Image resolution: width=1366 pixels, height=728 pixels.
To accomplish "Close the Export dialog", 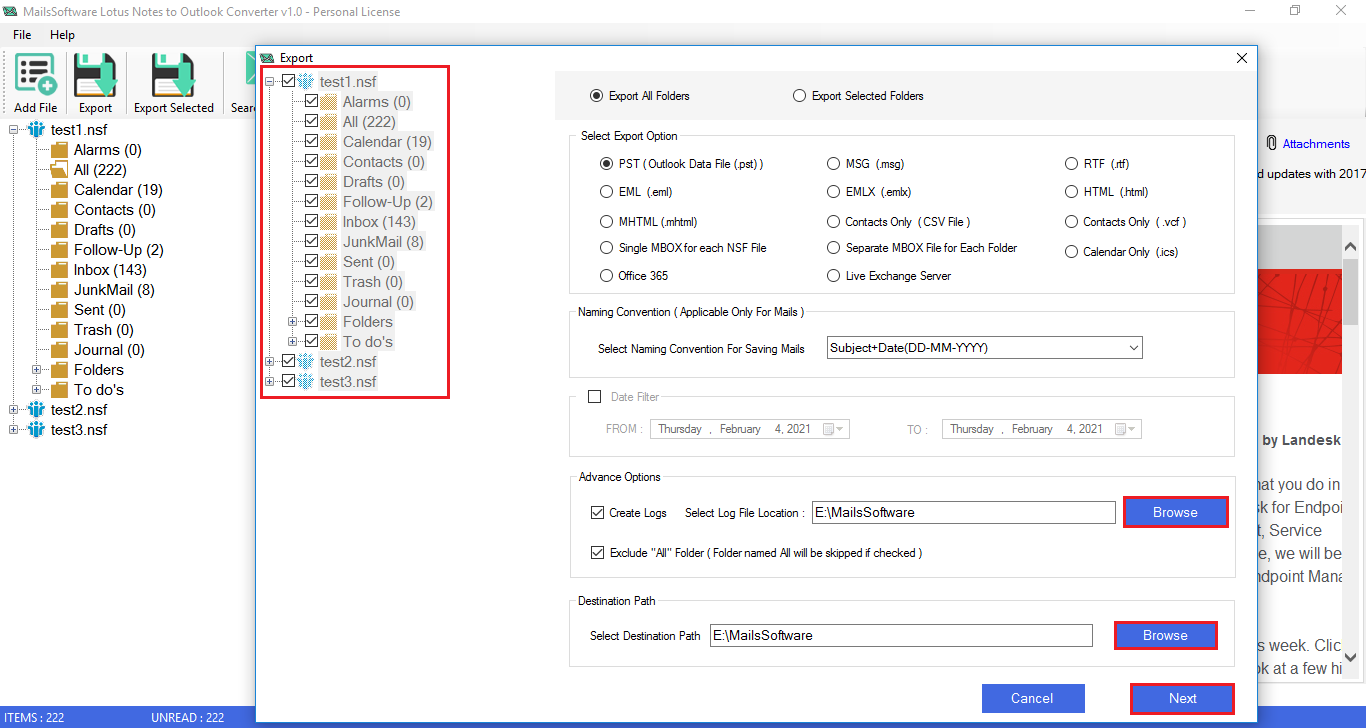I will [x=1241, y=58].
